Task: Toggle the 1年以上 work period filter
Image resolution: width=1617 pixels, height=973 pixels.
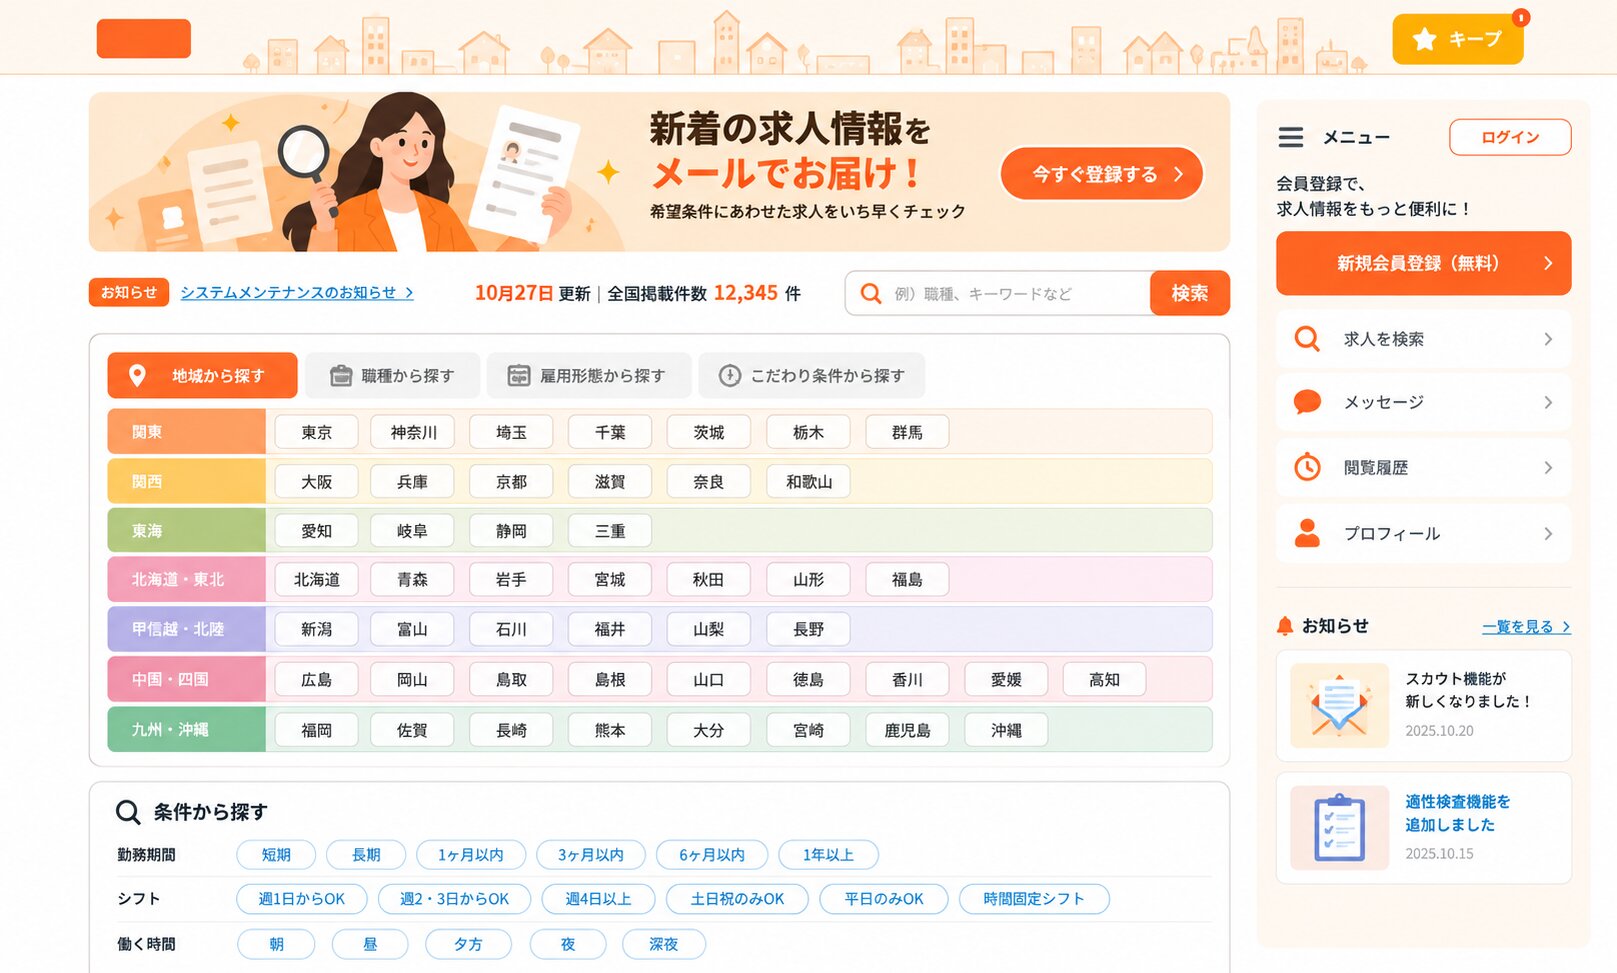Action: tap(828, 855)
